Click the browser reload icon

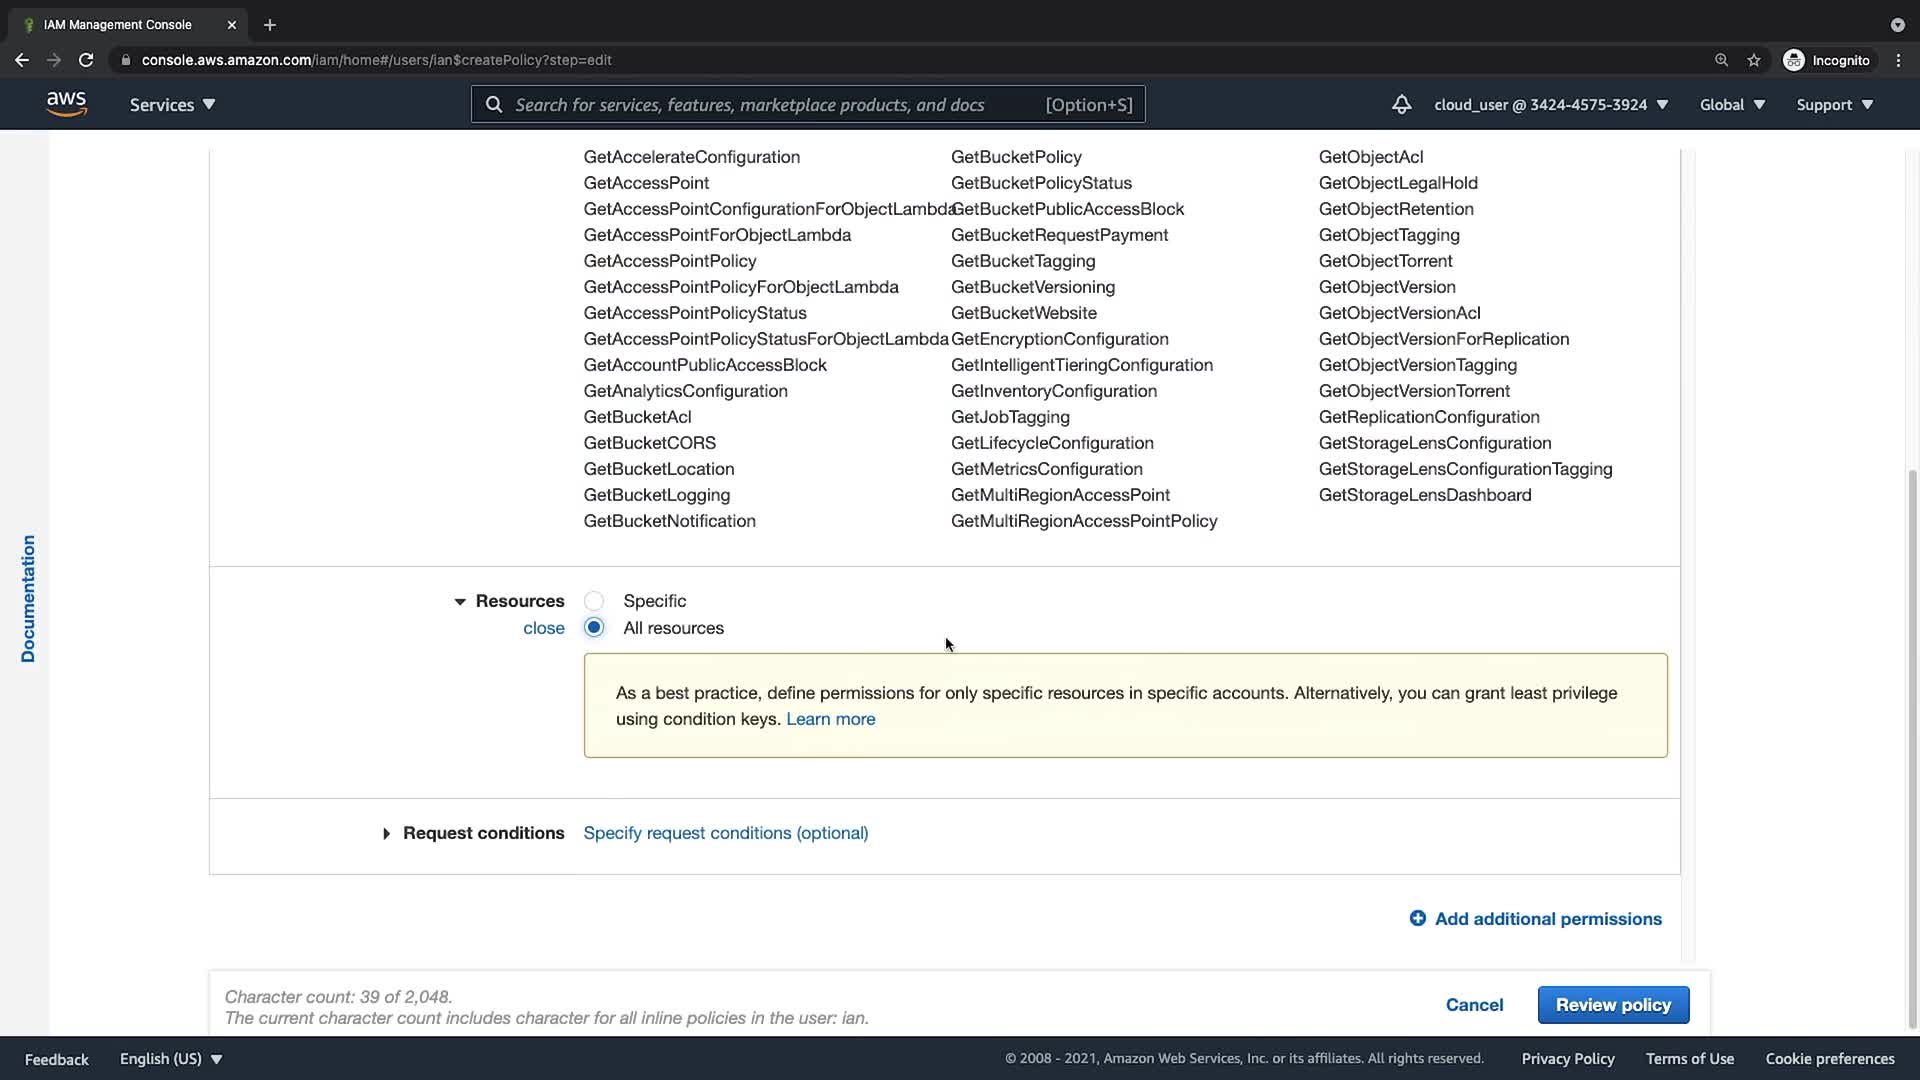click(86, 60)
